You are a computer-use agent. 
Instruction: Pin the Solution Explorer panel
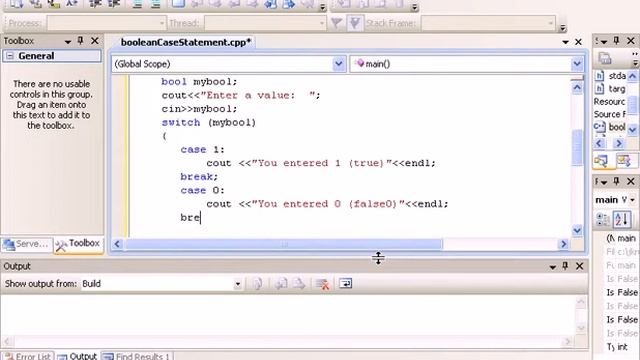[x=616, y=41]
